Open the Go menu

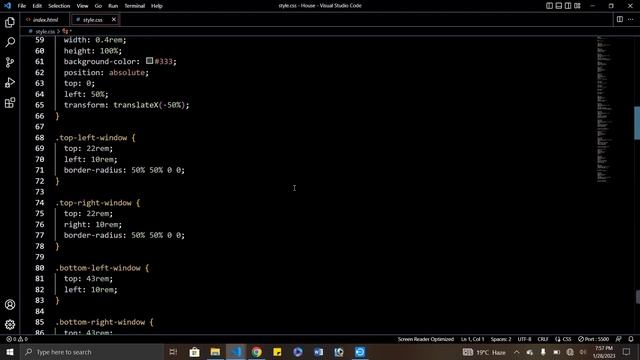pos(98,6)
